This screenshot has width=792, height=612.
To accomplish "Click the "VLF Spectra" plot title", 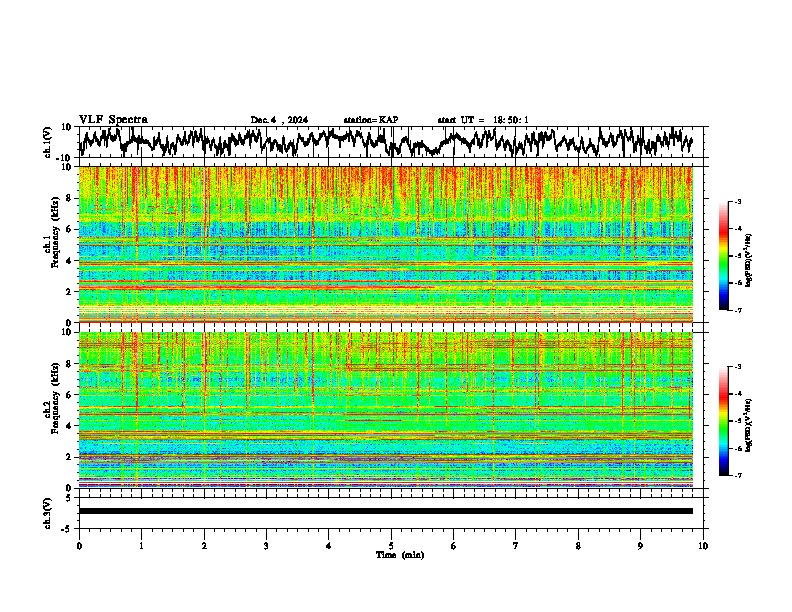I will tap(113, 120).
